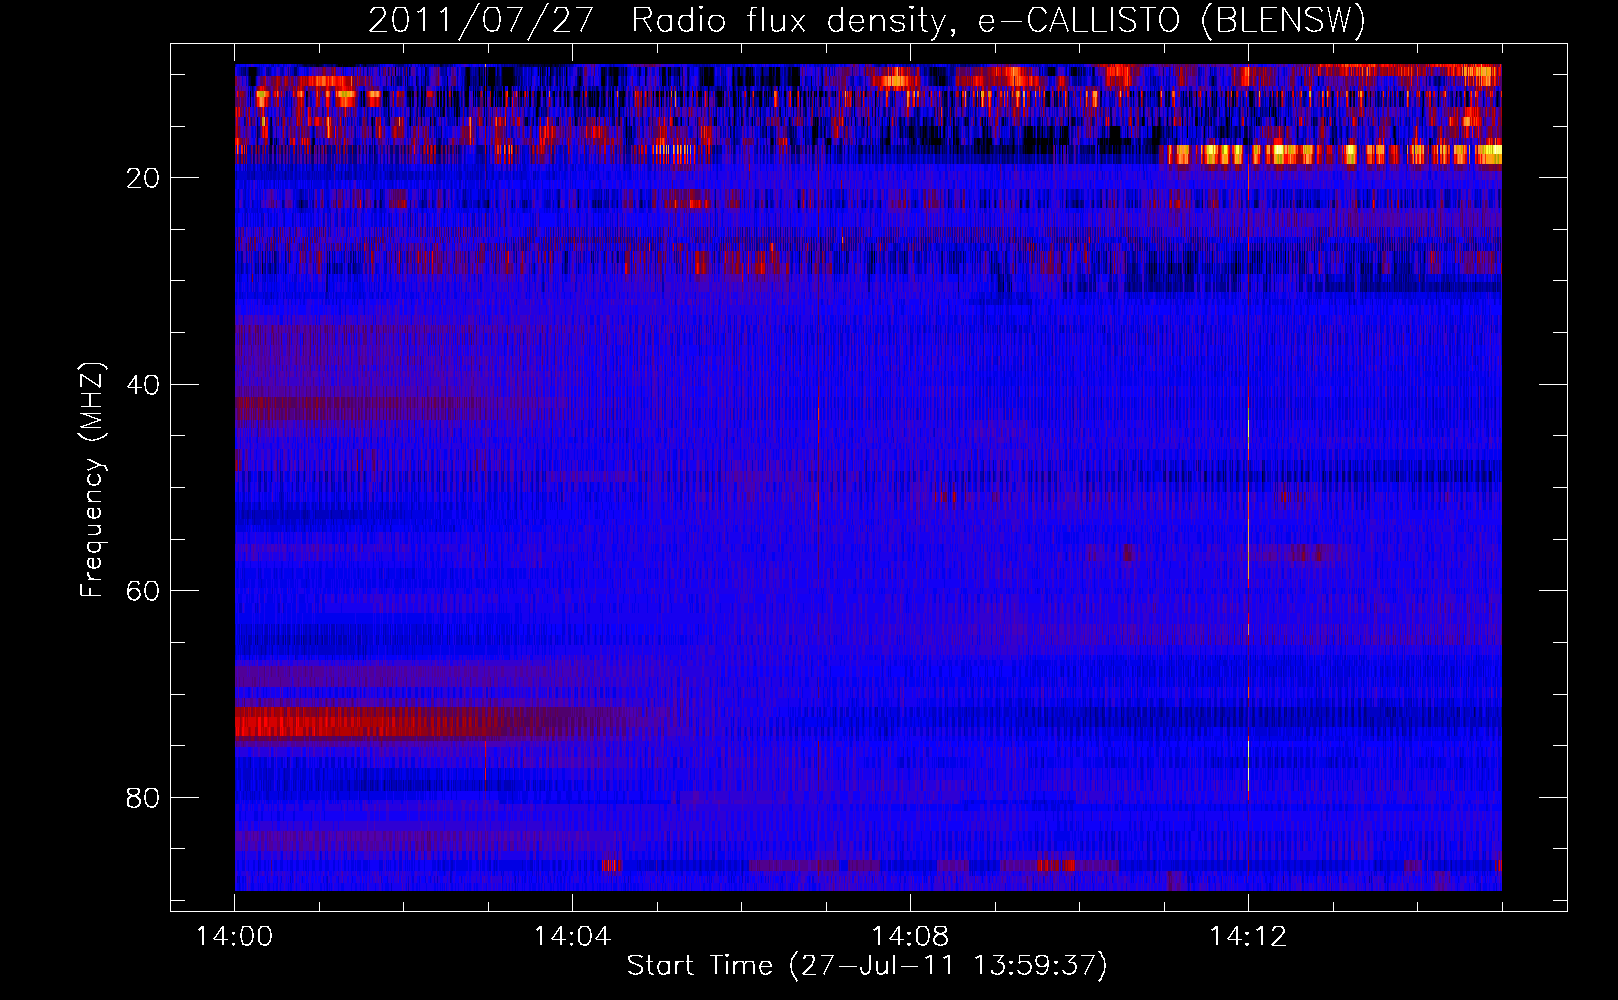Viewport: 1618px width, 1000px height.
Task: Click the 14:00 time tick label
Action: [234, 937]
